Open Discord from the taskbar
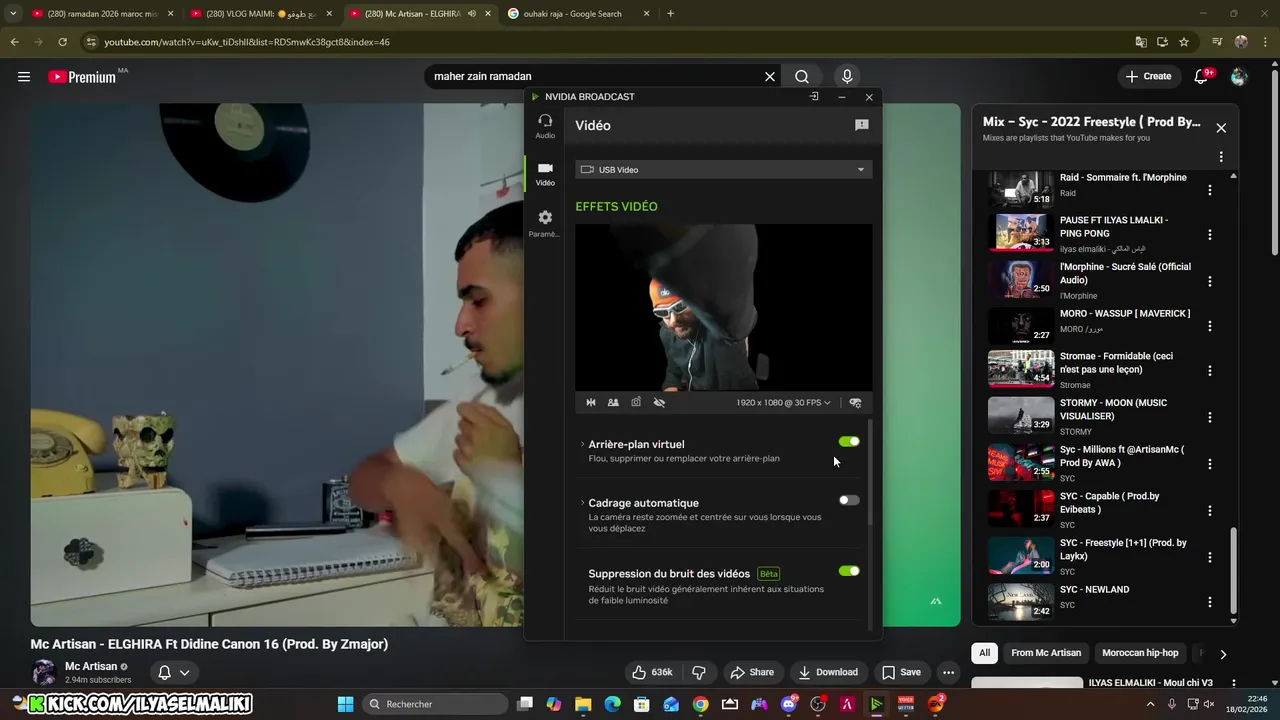The width and height of the screenshot is (1280, 720). point(789,704)
